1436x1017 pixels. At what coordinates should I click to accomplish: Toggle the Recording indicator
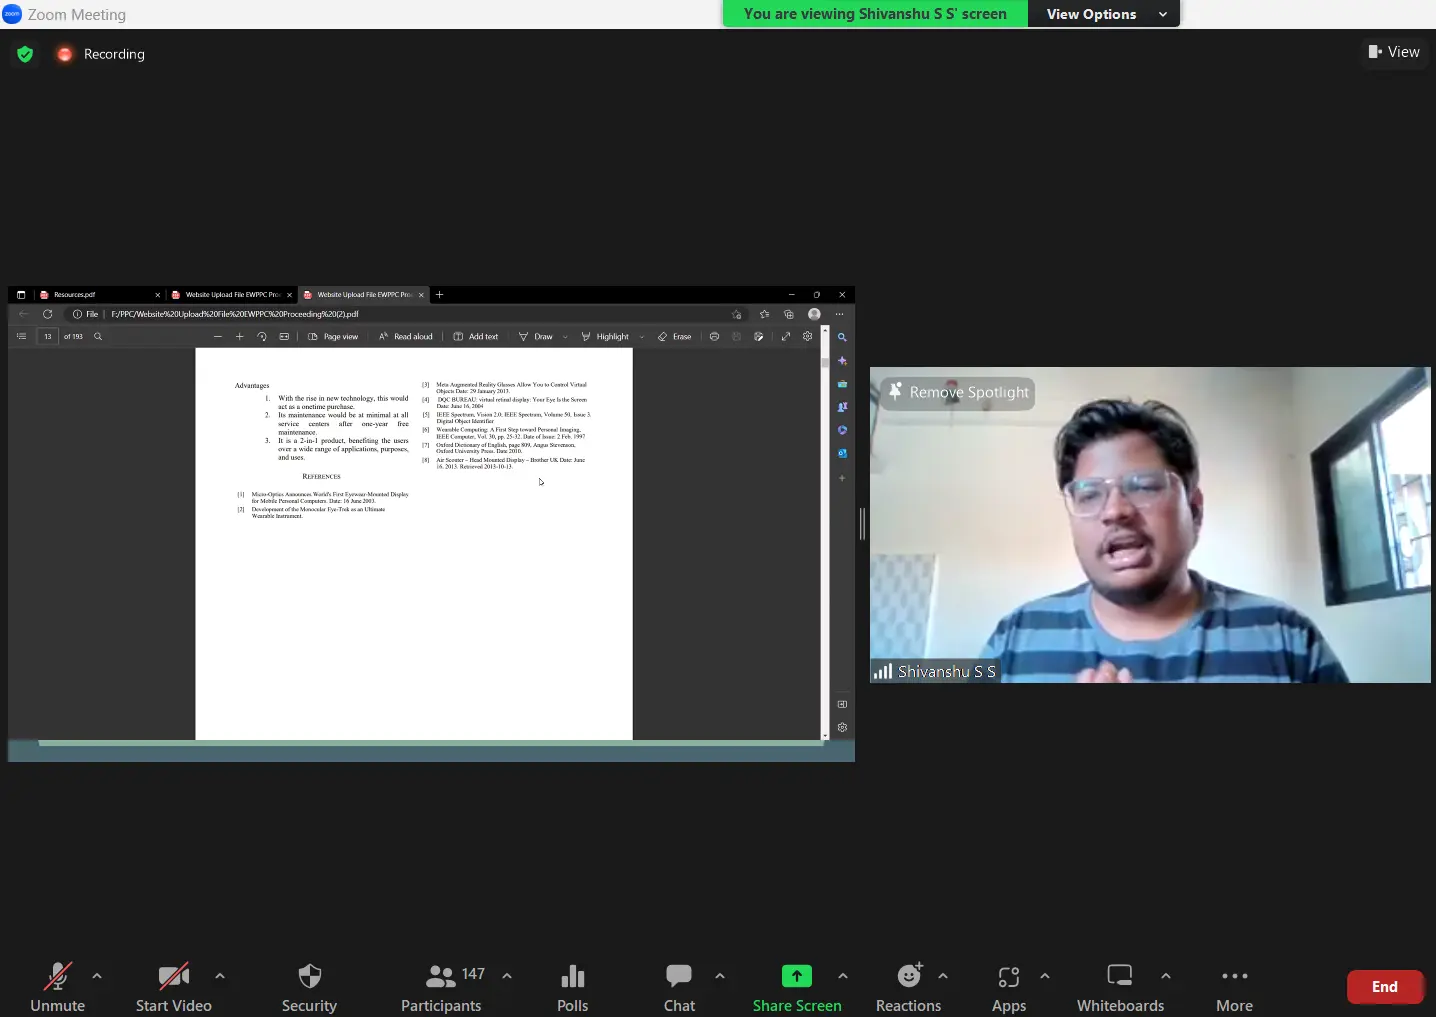point(101,54)
